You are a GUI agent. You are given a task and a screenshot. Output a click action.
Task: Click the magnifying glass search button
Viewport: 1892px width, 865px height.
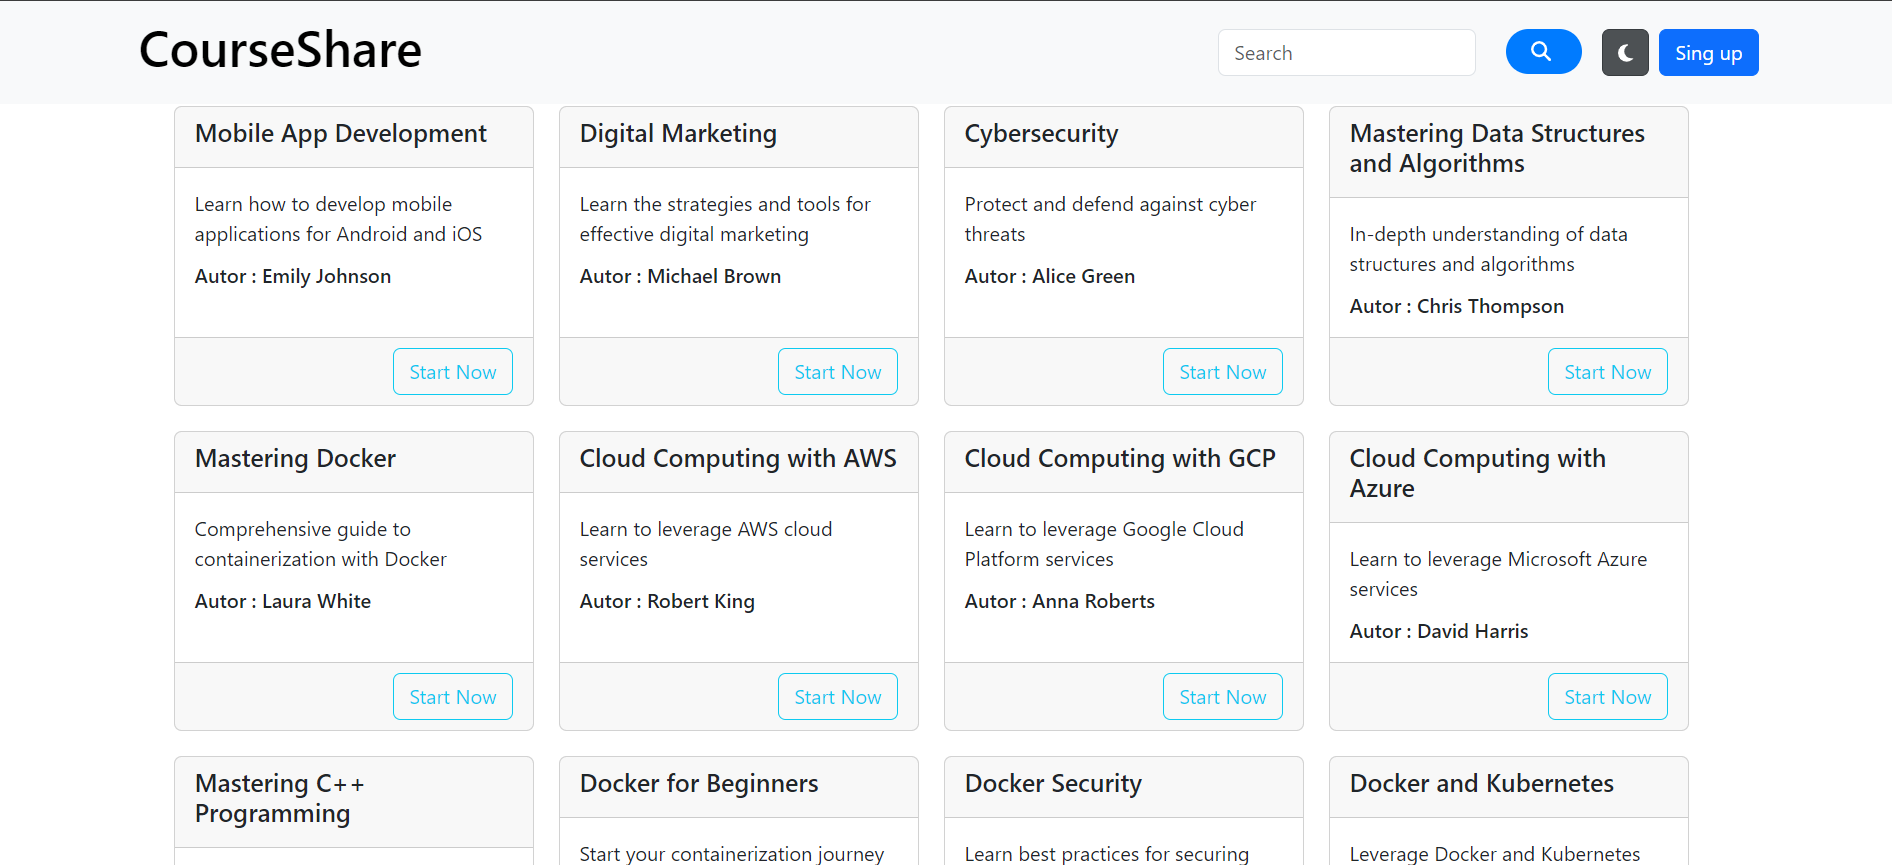tap(1543, 52)
